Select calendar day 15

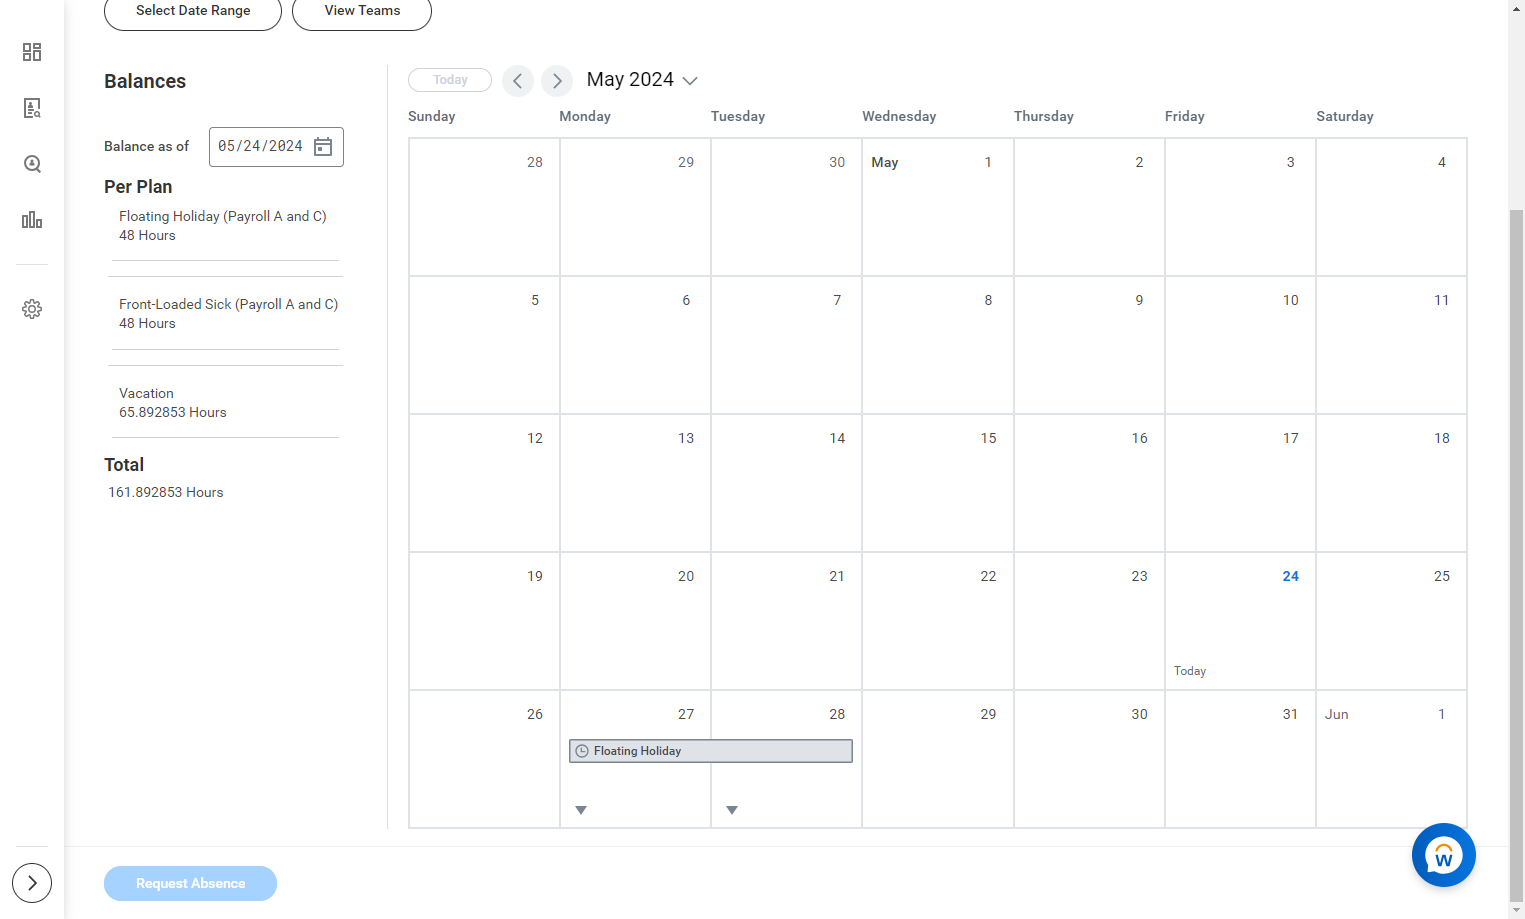coord(937,483)
